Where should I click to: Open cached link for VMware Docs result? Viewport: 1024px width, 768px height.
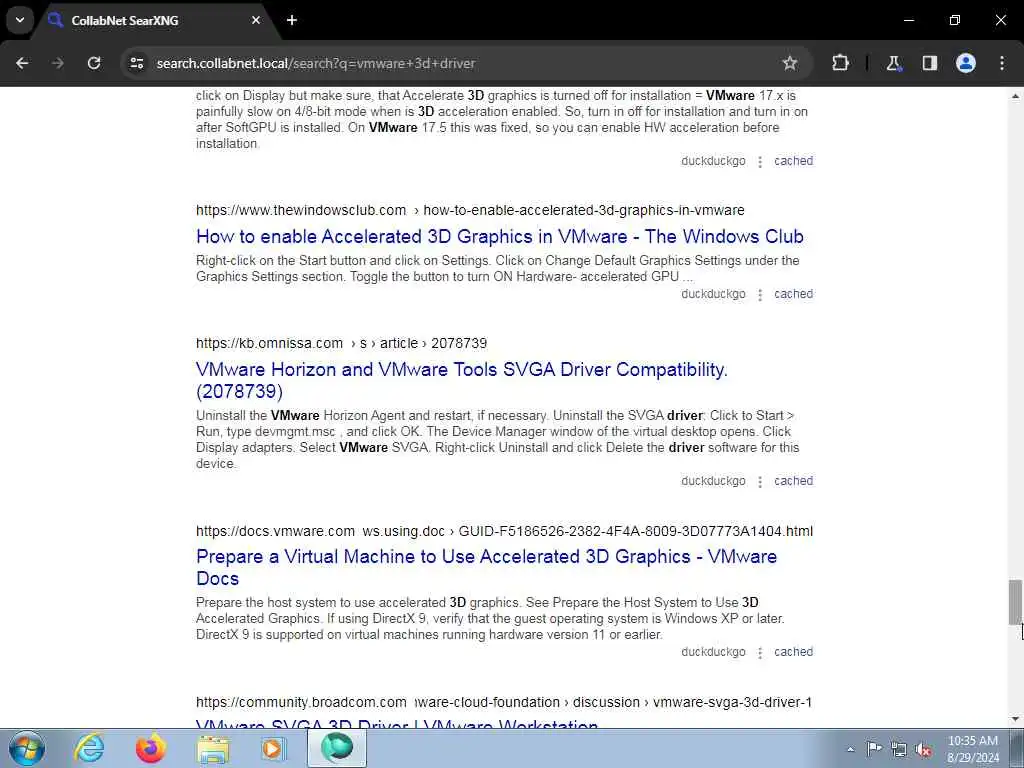point(793,652)
